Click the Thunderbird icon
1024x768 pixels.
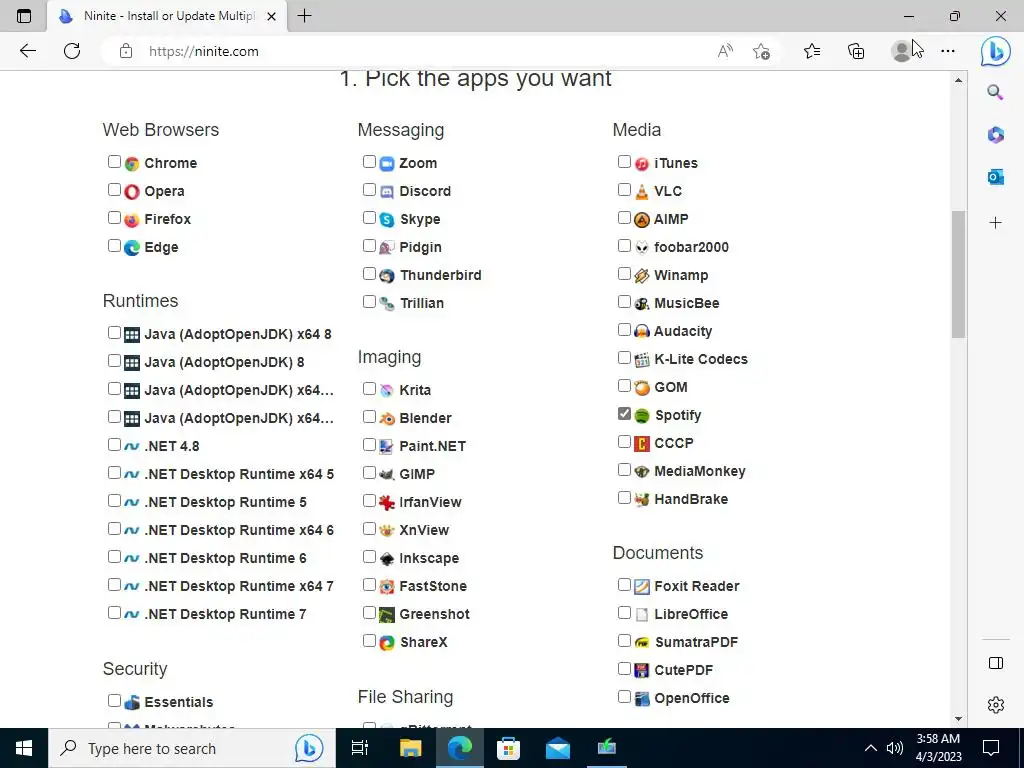pyautogui.click(x=387, y=276)
